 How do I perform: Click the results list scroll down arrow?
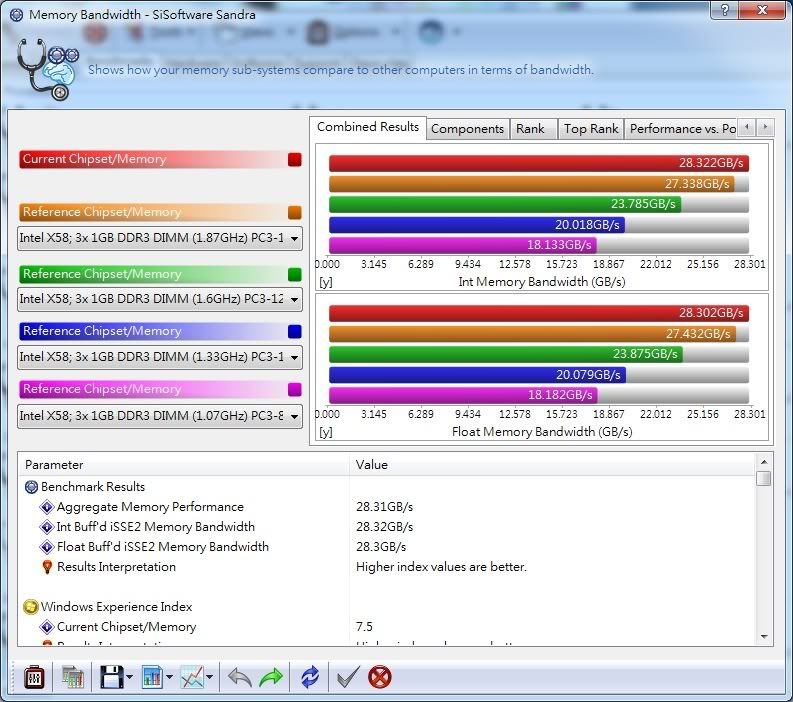(764, 637)
